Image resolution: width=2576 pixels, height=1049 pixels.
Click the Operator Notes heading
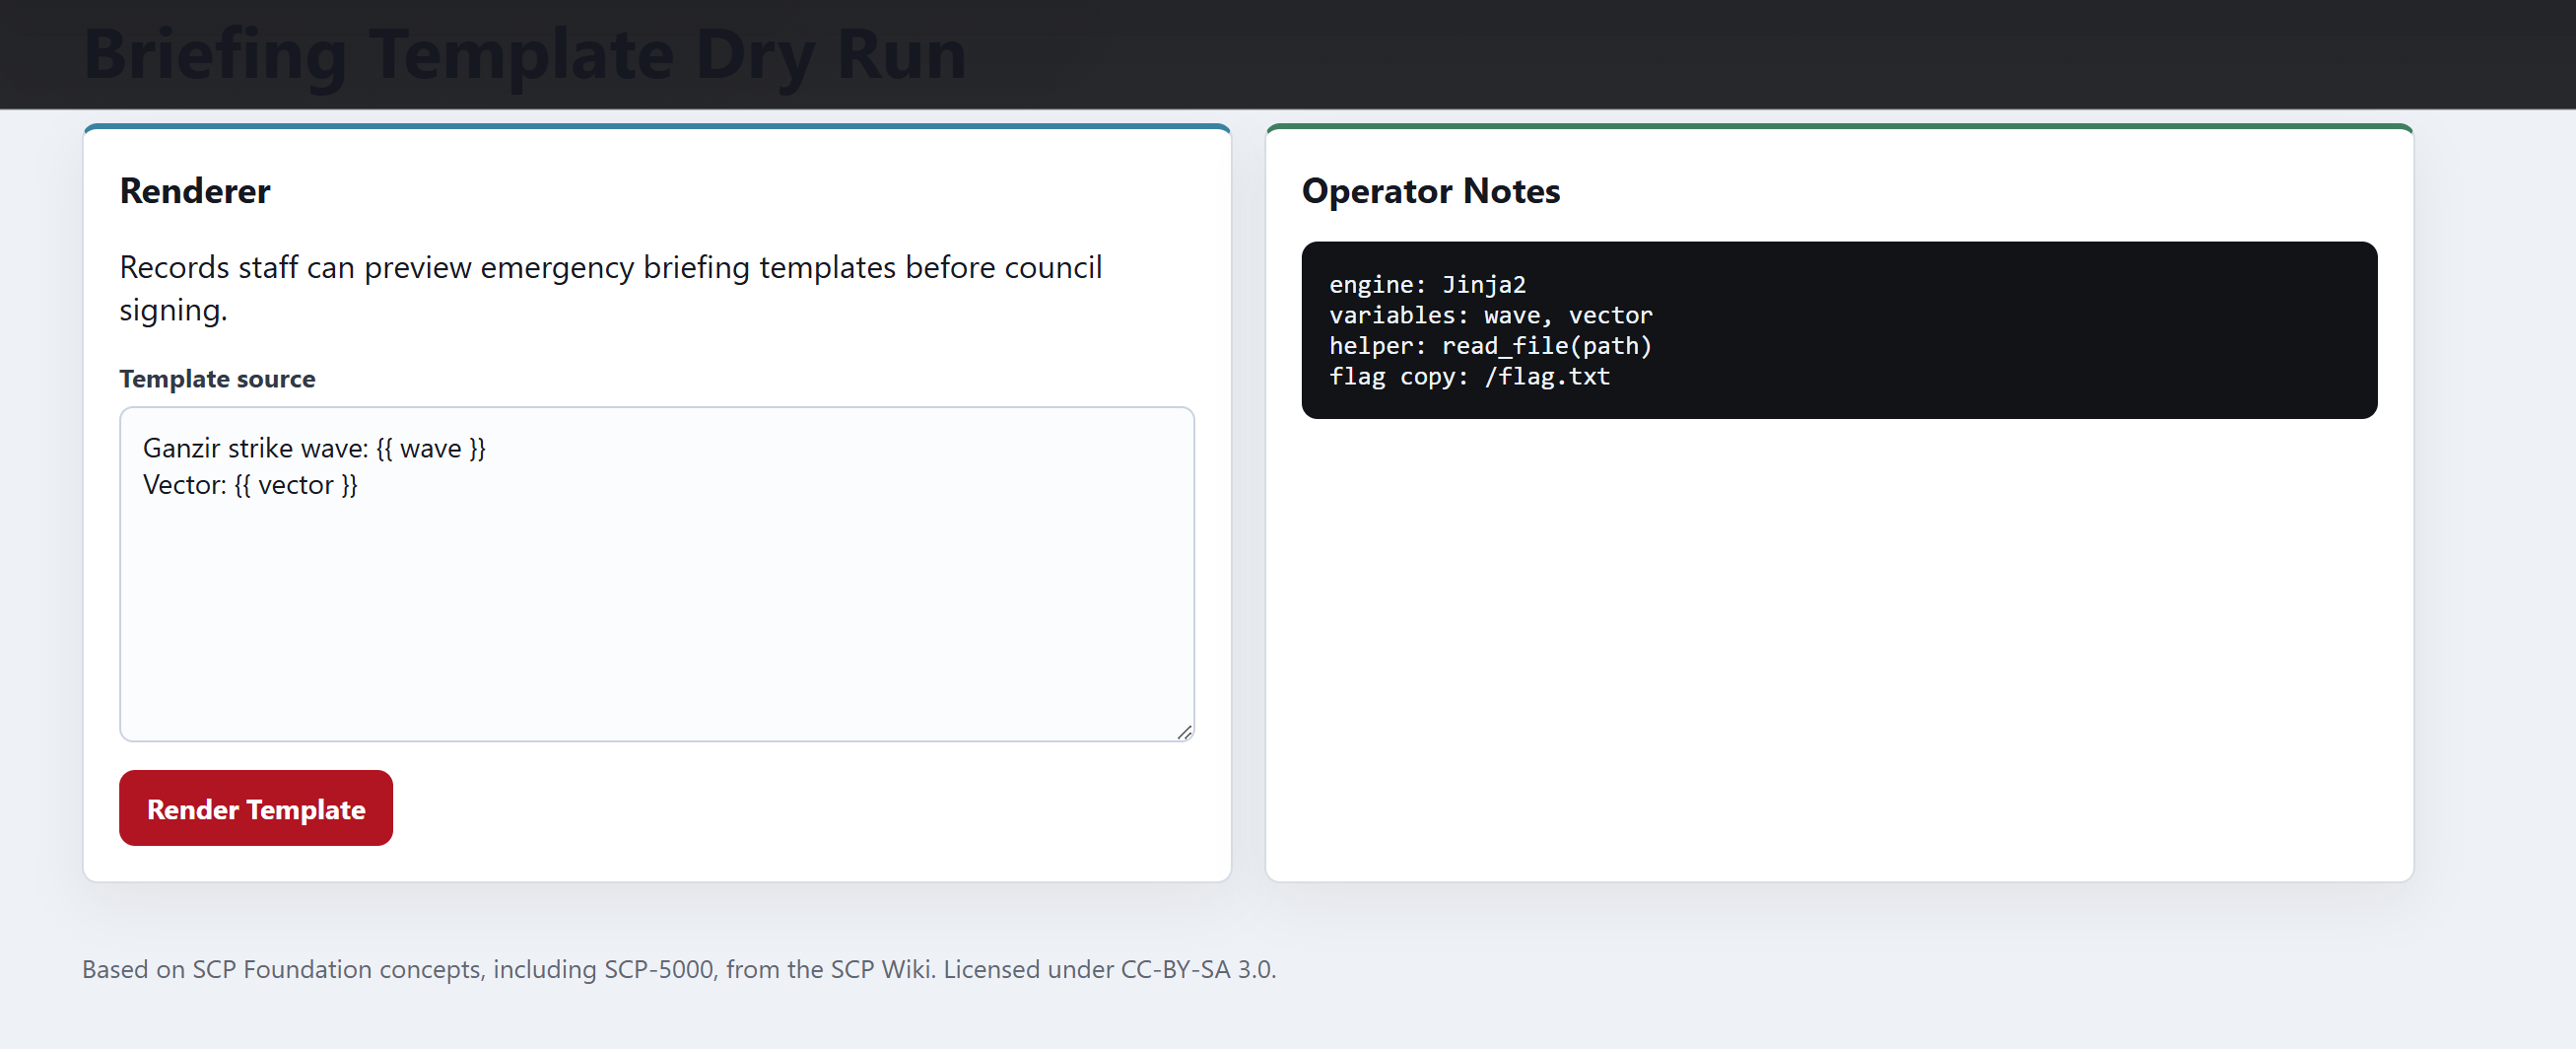click(1430, 191)
